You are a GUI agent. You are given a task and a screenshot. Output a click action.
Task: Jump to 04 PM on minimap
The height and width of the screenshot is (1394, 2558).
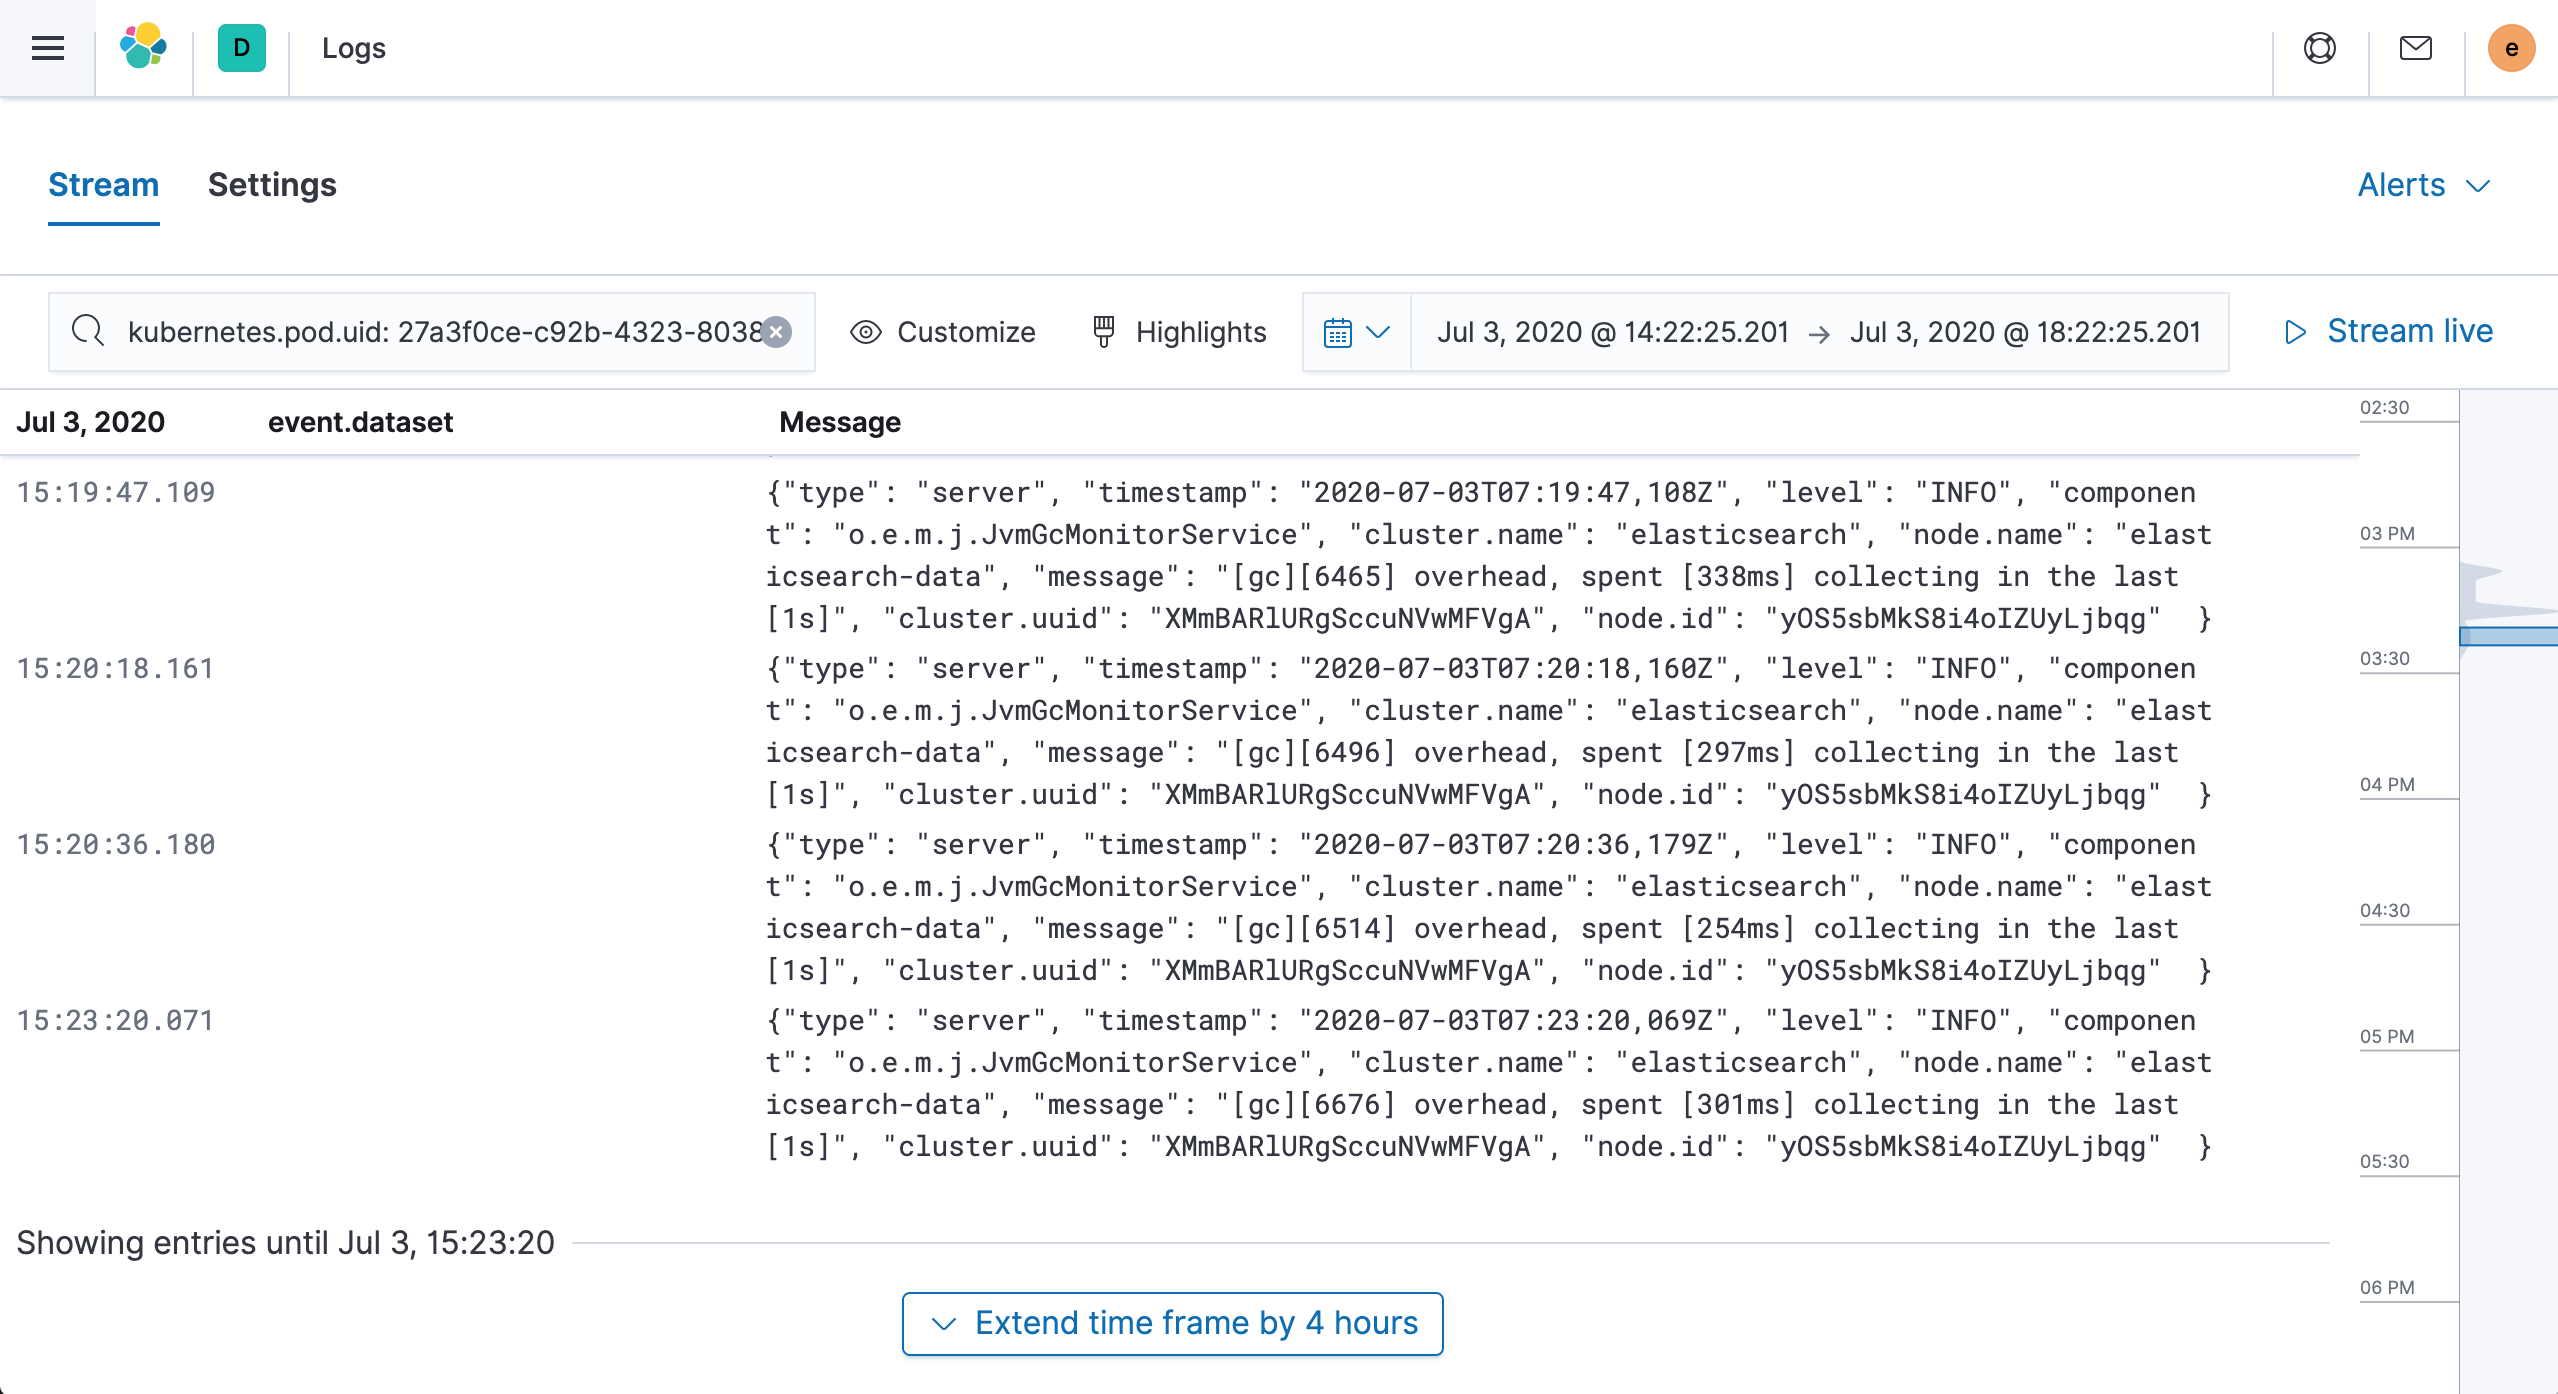pos(2387,784)
